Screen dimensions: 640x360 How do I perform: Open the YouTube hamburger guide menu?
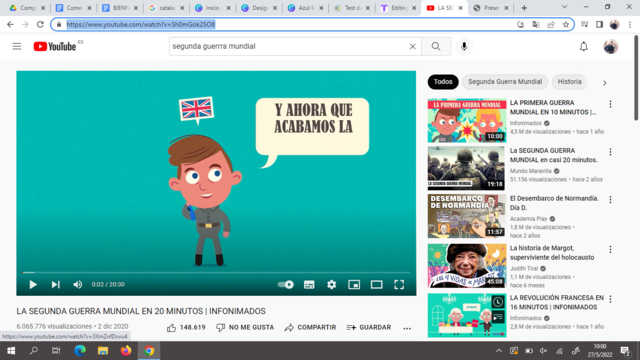click(x=17, y=46)
